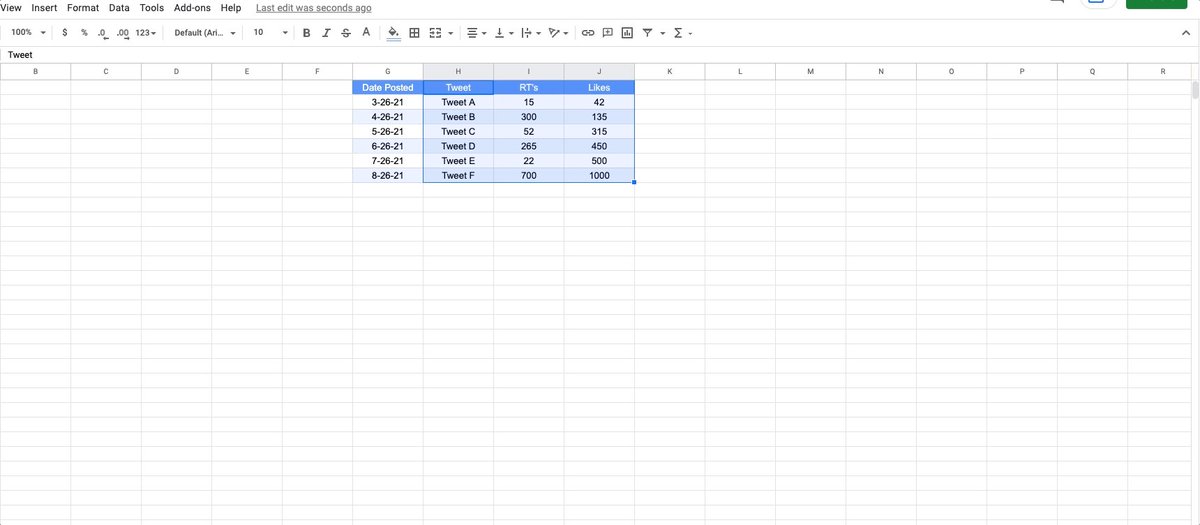The image size is (1200, 525).
Task: Select column H header
Action: pyautogui.click(x=458, y=71)
